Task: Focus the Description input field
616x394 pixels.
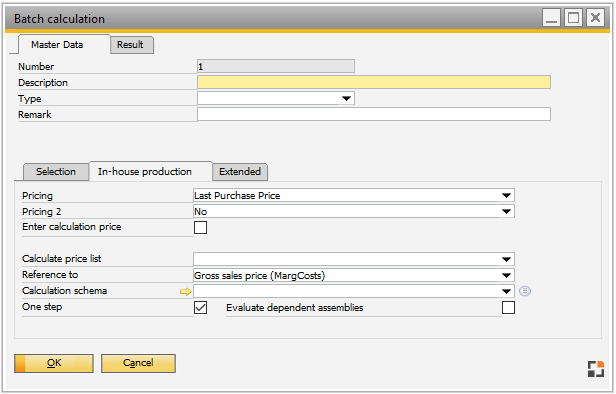Action: (x=374, y=82)
